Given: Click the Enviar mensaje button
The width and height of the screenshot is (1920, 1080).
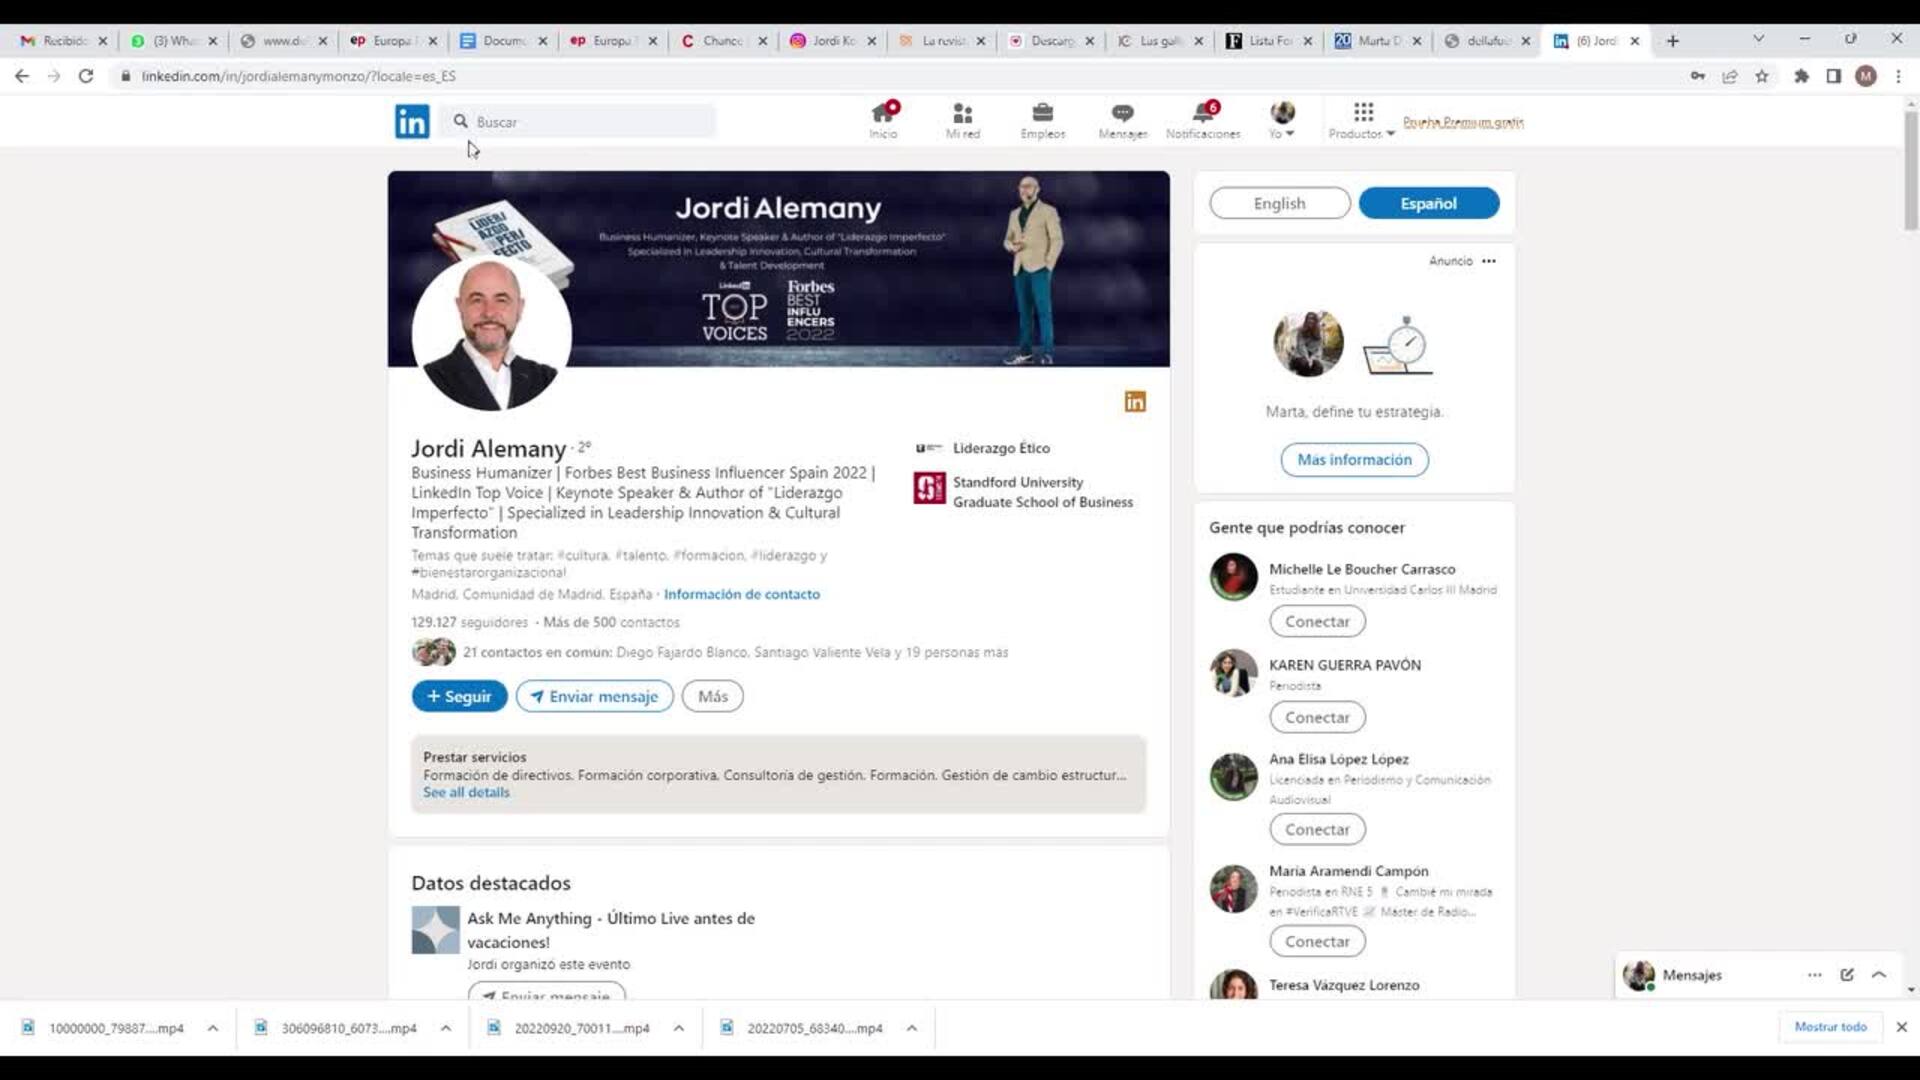Looking at the screenshot, I should [x=594, y=696].
